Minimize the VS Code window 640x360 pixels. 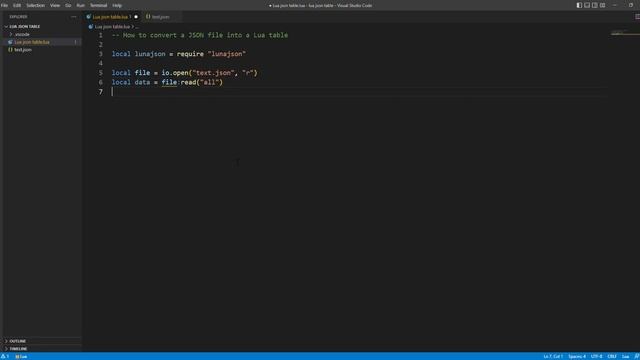tap(615, 5)
